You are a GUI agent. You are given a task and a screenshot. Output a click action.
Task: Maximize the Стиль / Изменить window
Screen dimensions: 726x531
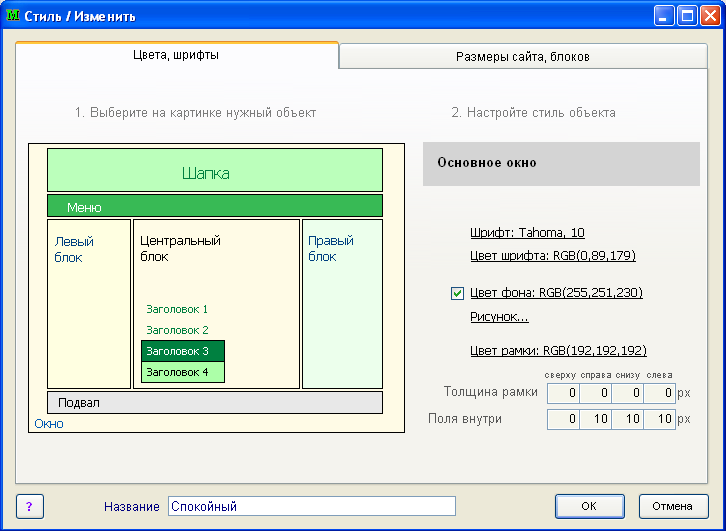tap(687, 16)
